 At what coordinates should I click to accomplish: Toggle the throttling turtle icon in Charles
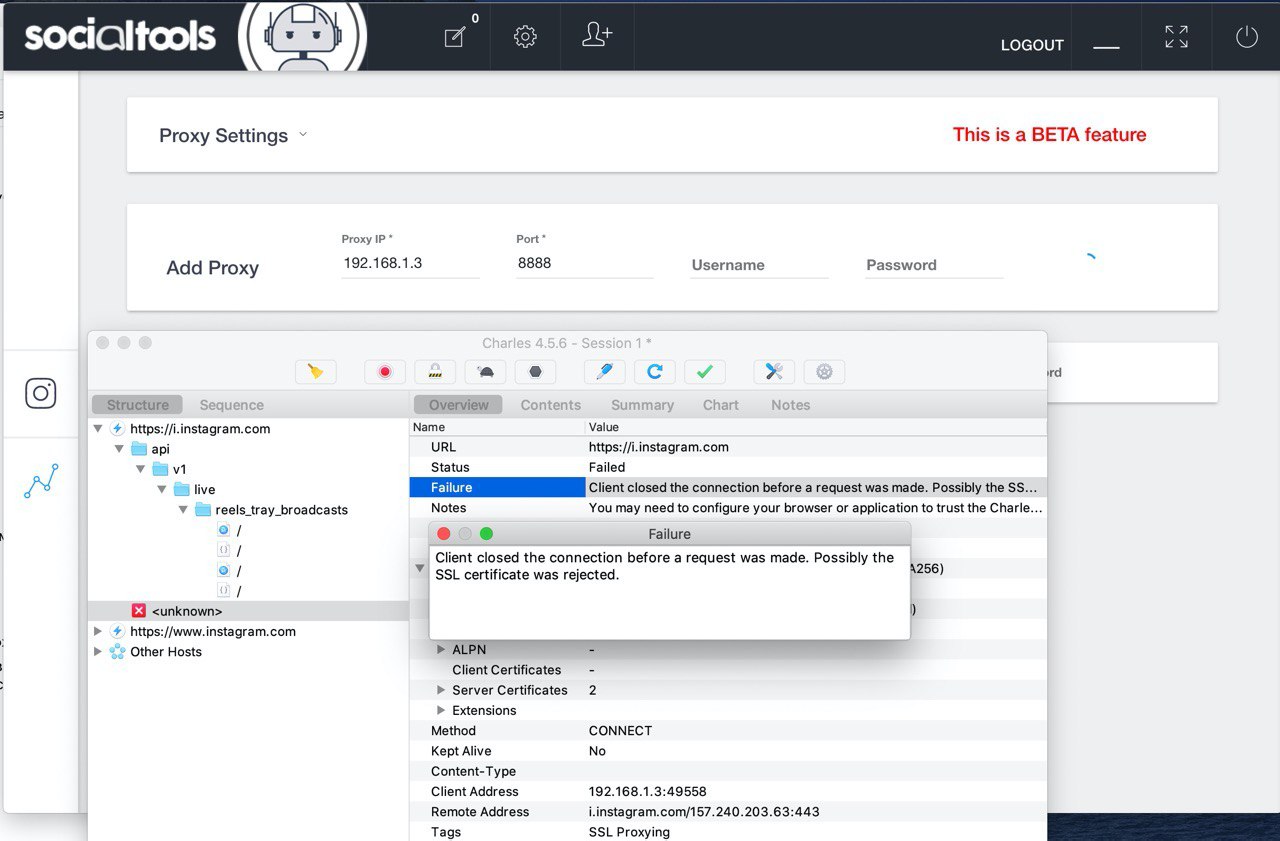pyautogui.click(x=485, y=372)
